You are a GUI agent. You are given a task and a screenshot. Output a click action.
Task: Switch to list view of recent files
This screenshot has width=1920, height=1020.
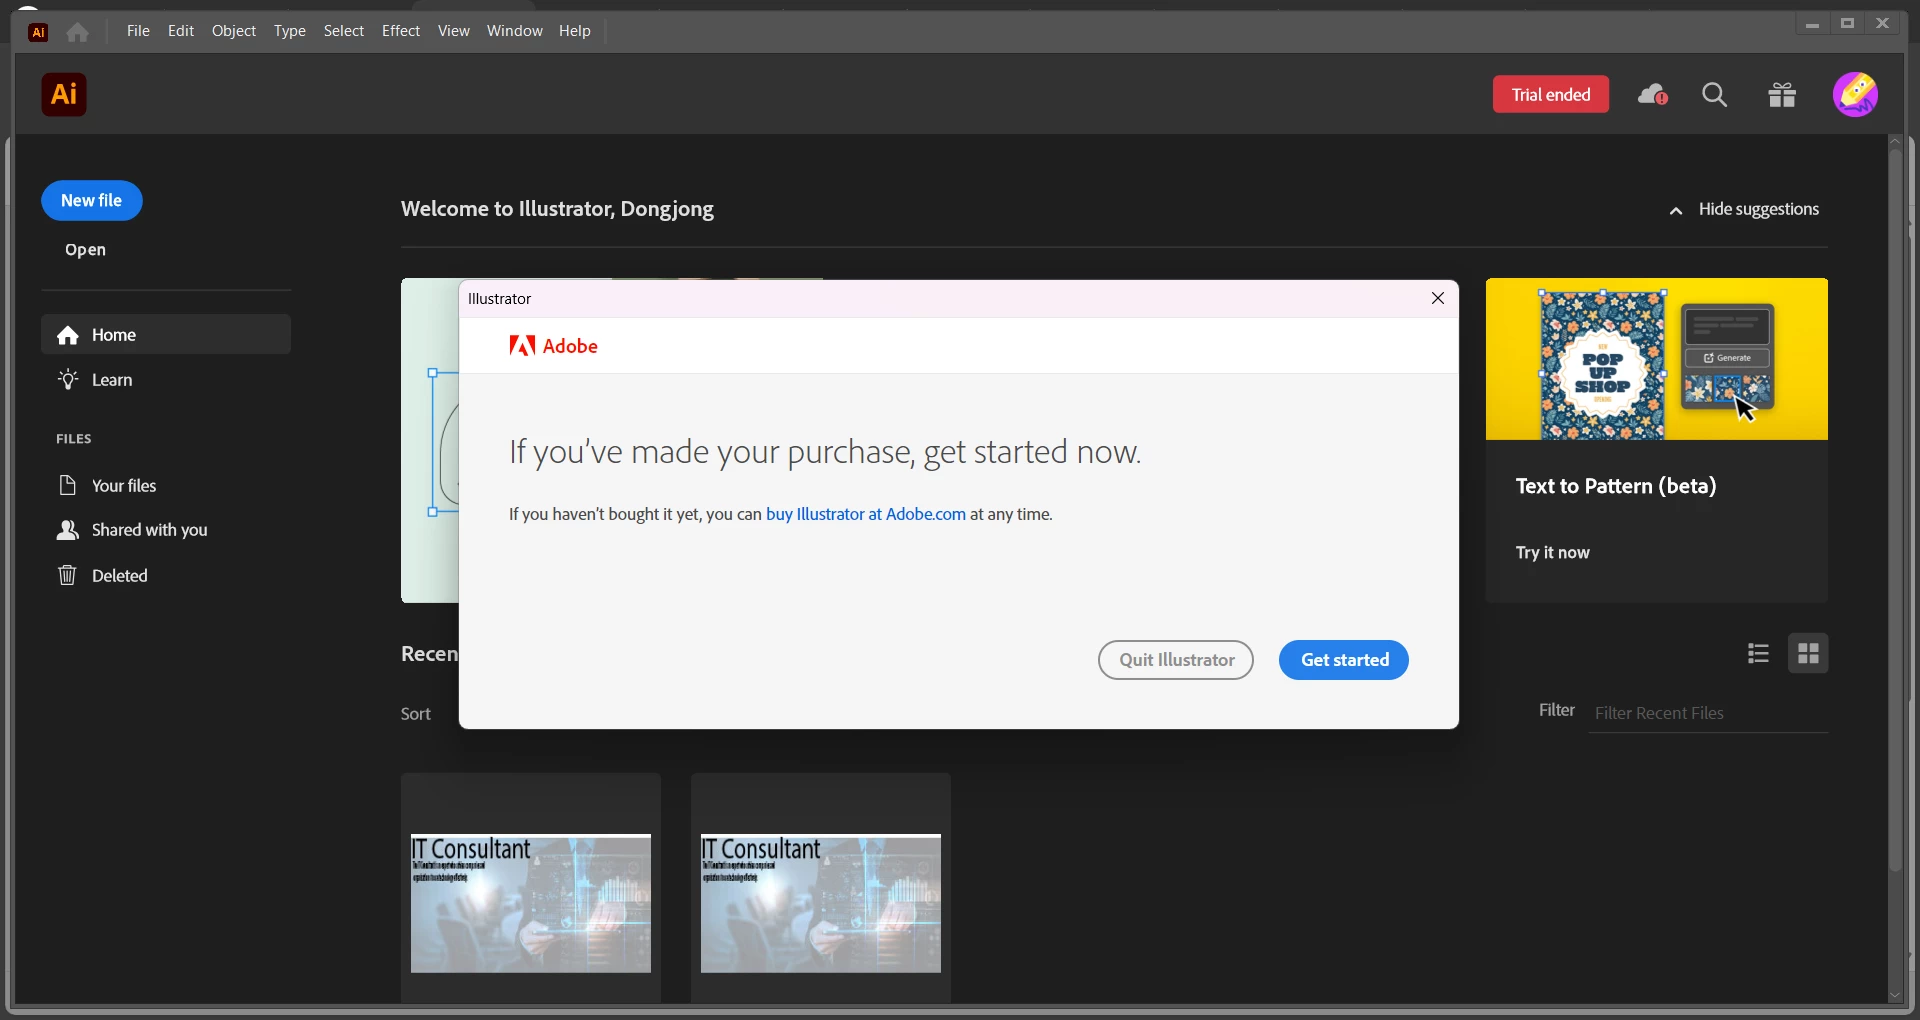click(1759, 654)
